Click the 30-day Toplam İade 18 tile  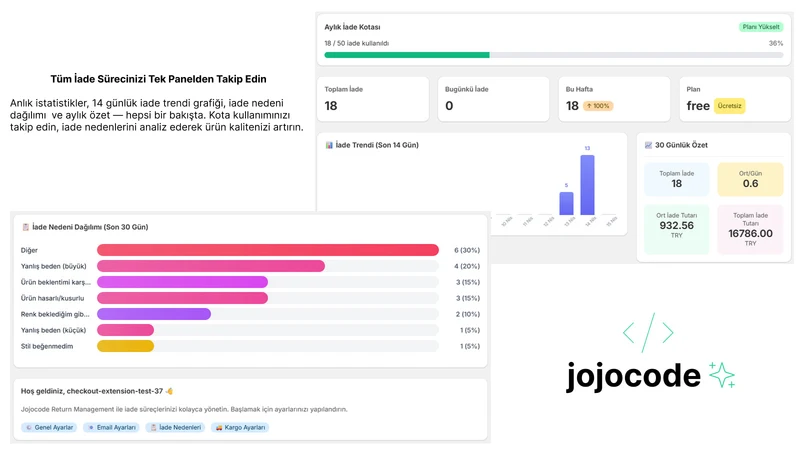point(677,180)
